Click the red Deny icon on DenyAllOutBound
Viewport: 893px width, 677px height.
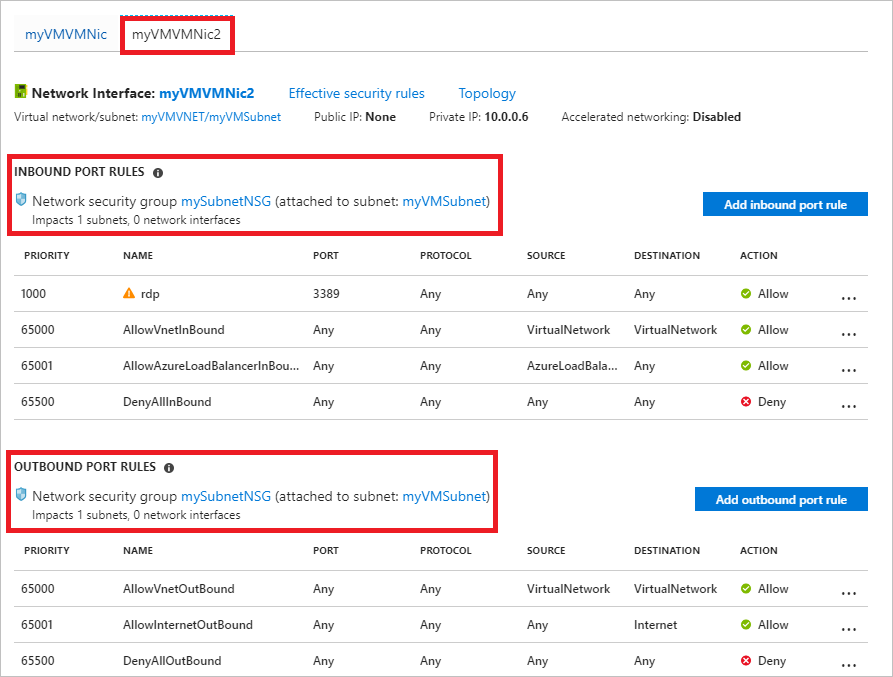tap(748, 660)
